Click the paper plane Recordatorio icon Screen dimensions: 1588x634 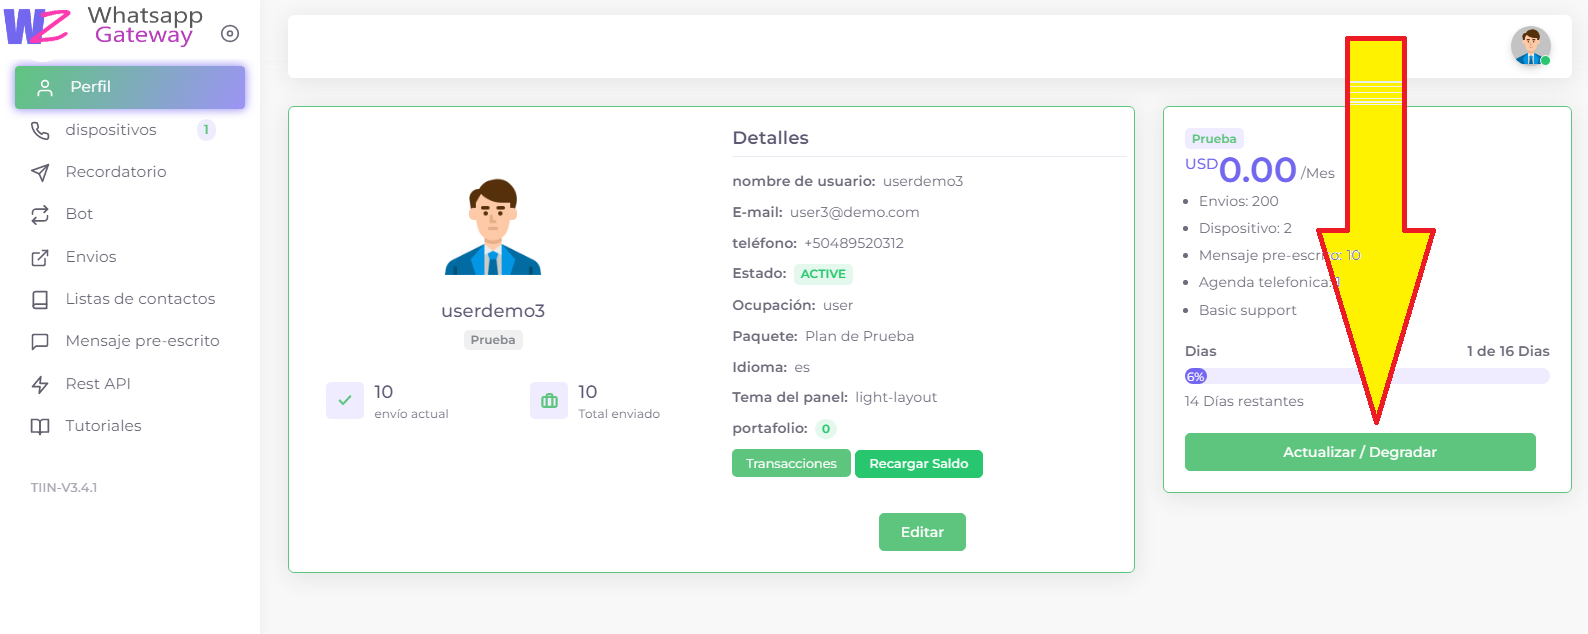[40, 173]
